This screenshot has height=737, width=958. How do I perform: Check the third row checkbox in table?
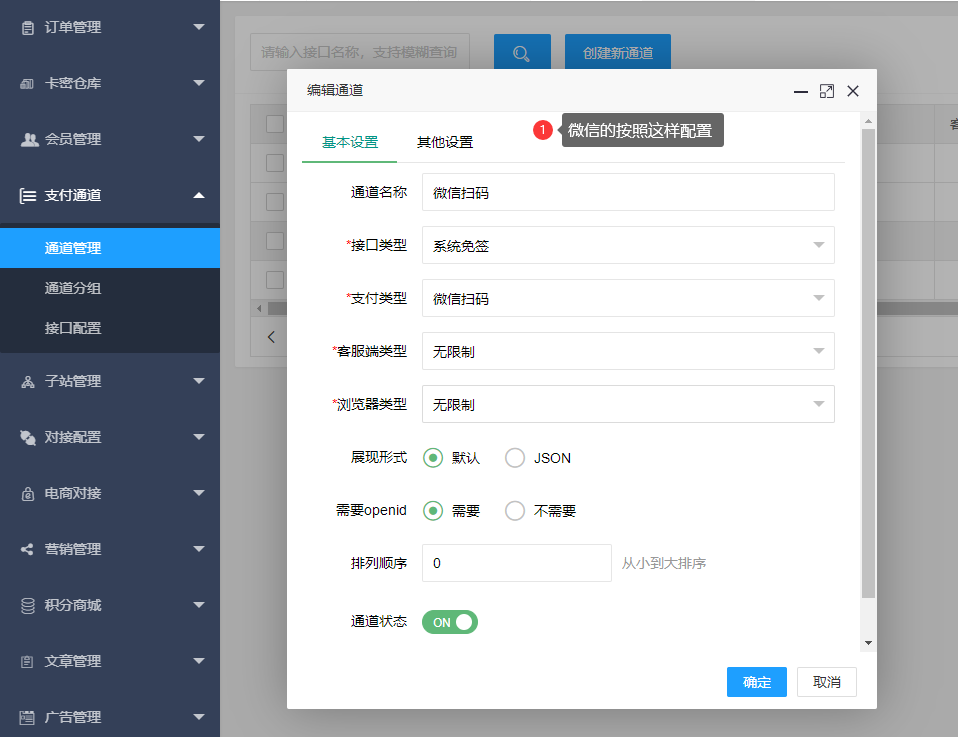[x=275, y=241]
